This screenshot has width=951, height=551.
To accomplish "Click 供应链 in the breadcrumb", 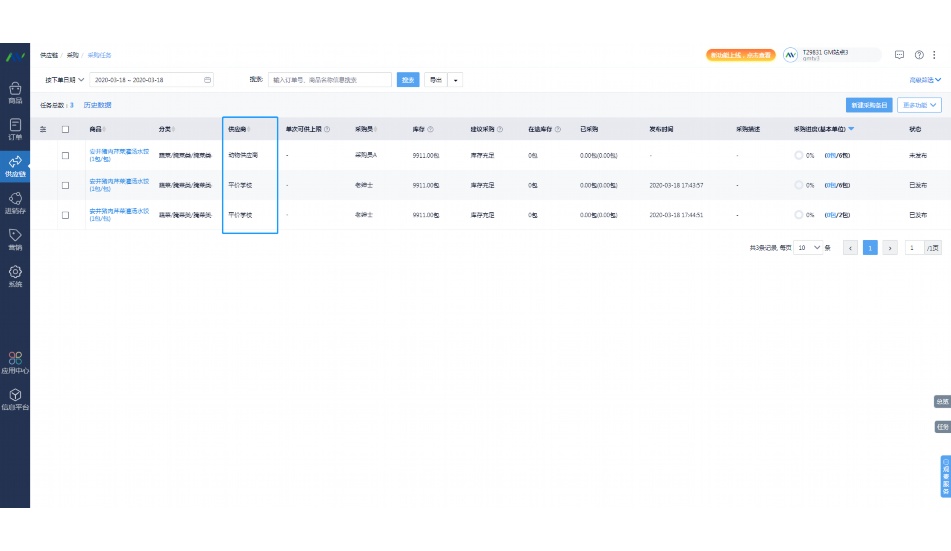I will click(x=49, y=55).
